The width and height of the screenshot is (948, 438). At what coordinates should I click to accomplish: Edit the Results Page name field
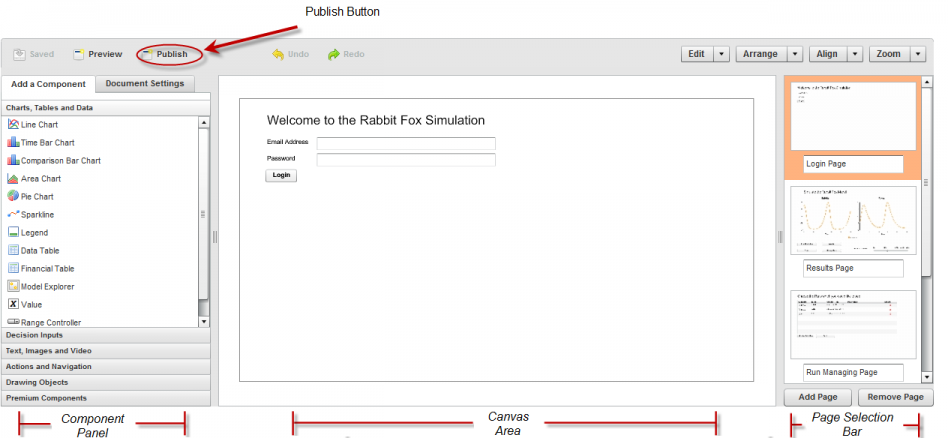pos(854,268)
